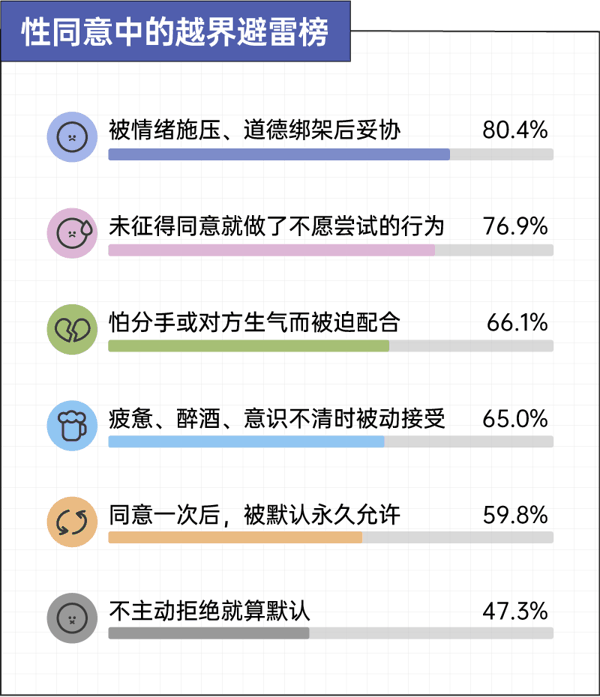Select the 怕分手或对方生气而被迫配合 text
The height and width of the screenshot is (697, 600).
[x=255, y=322]
